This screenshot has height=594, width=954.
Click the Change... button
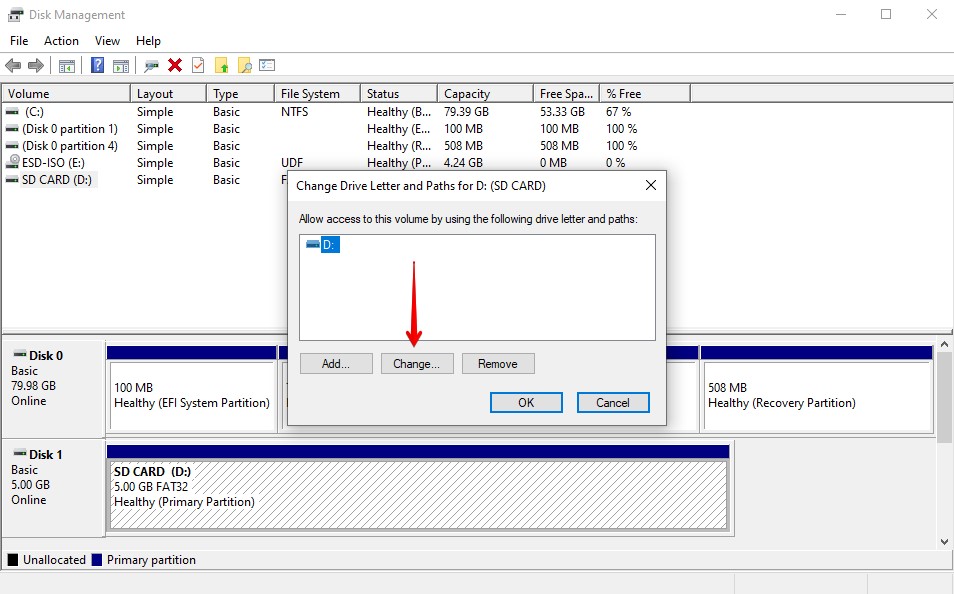pyautogui.click(x=417, y=363)
